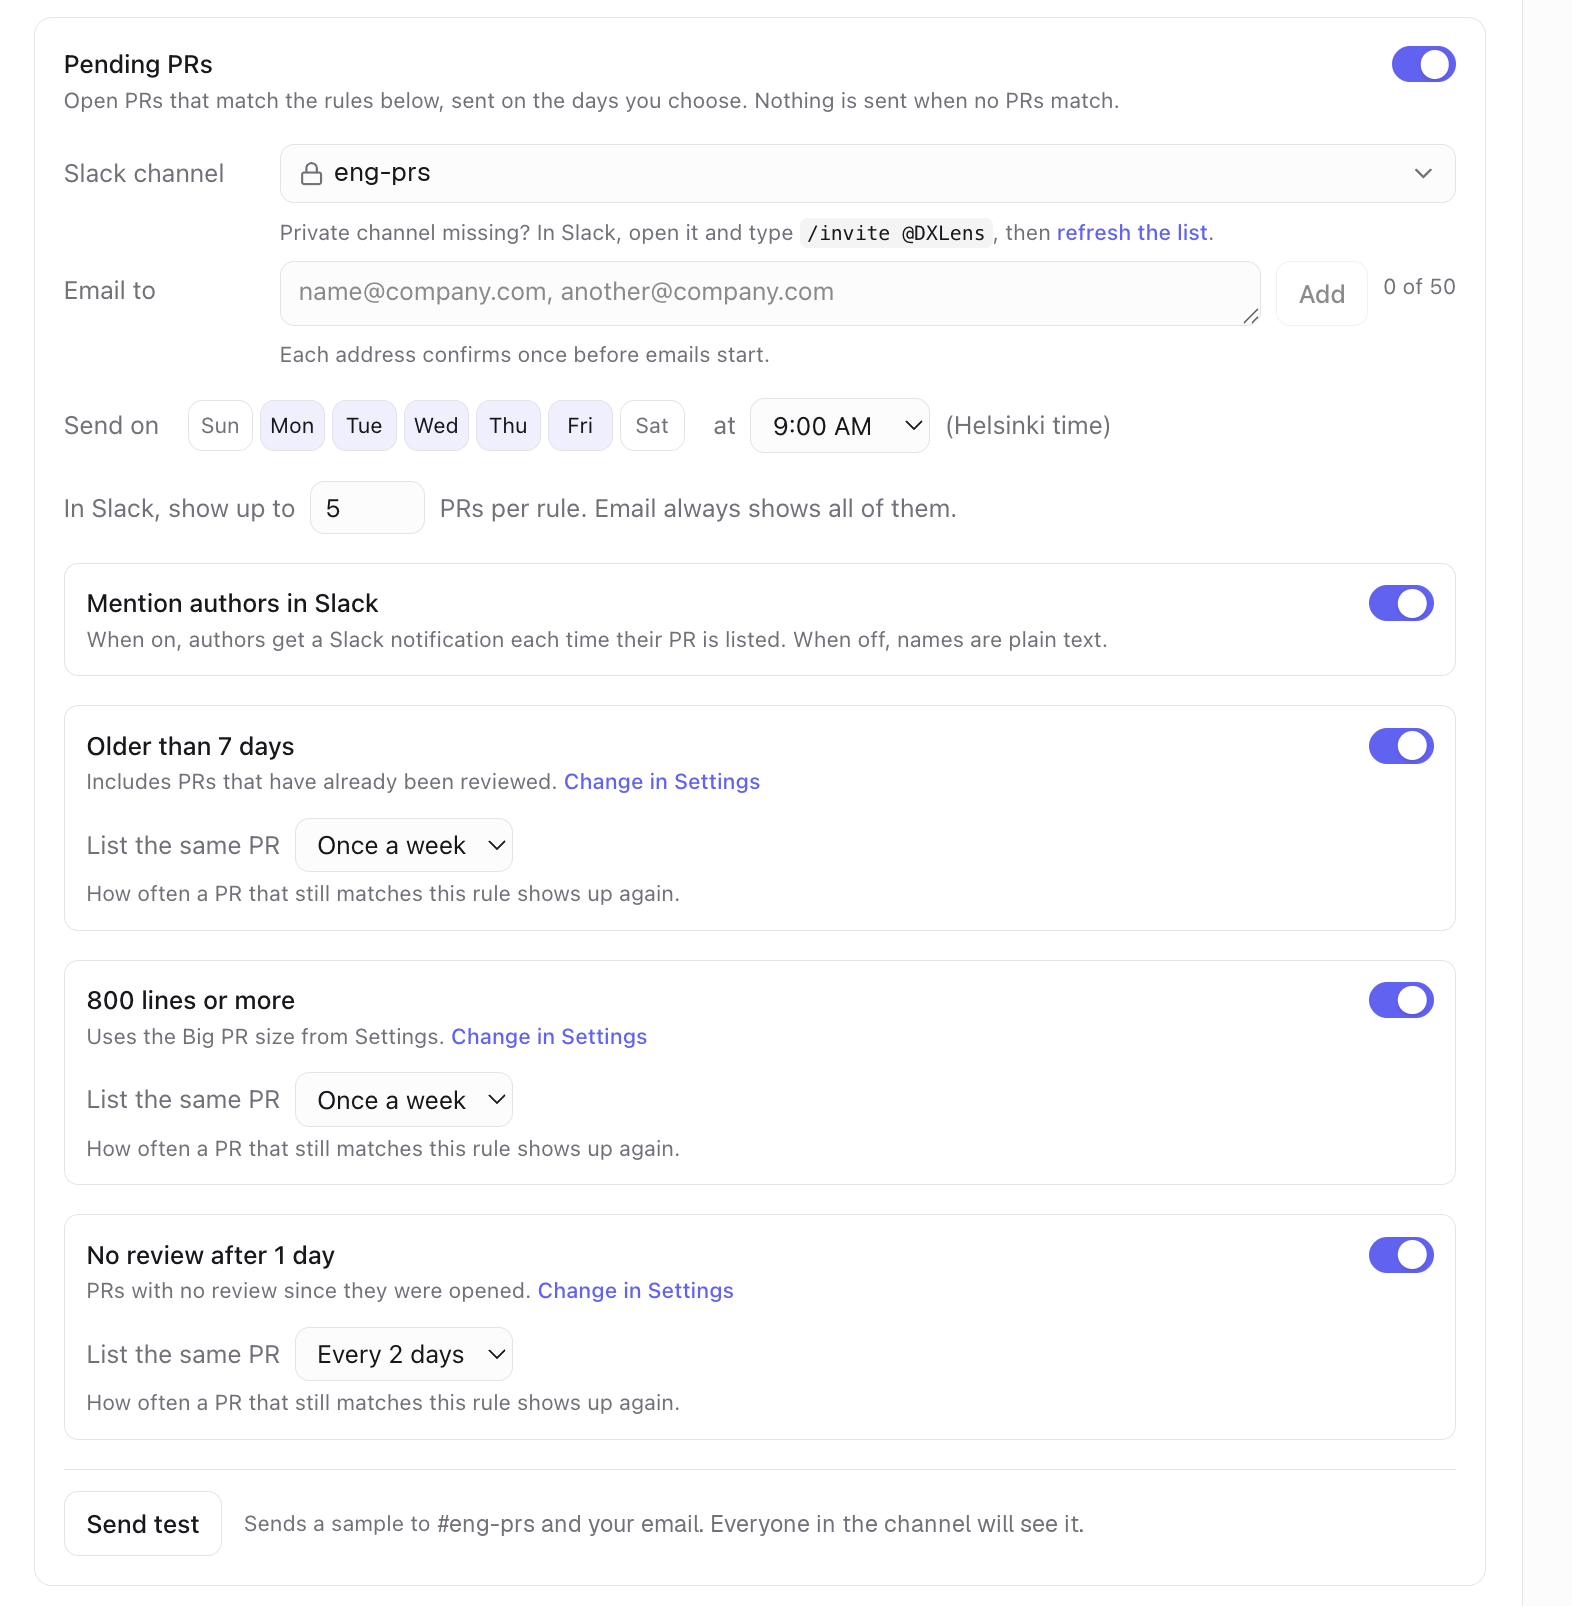Click the 0 of 50 counter text

[1419, 287]
